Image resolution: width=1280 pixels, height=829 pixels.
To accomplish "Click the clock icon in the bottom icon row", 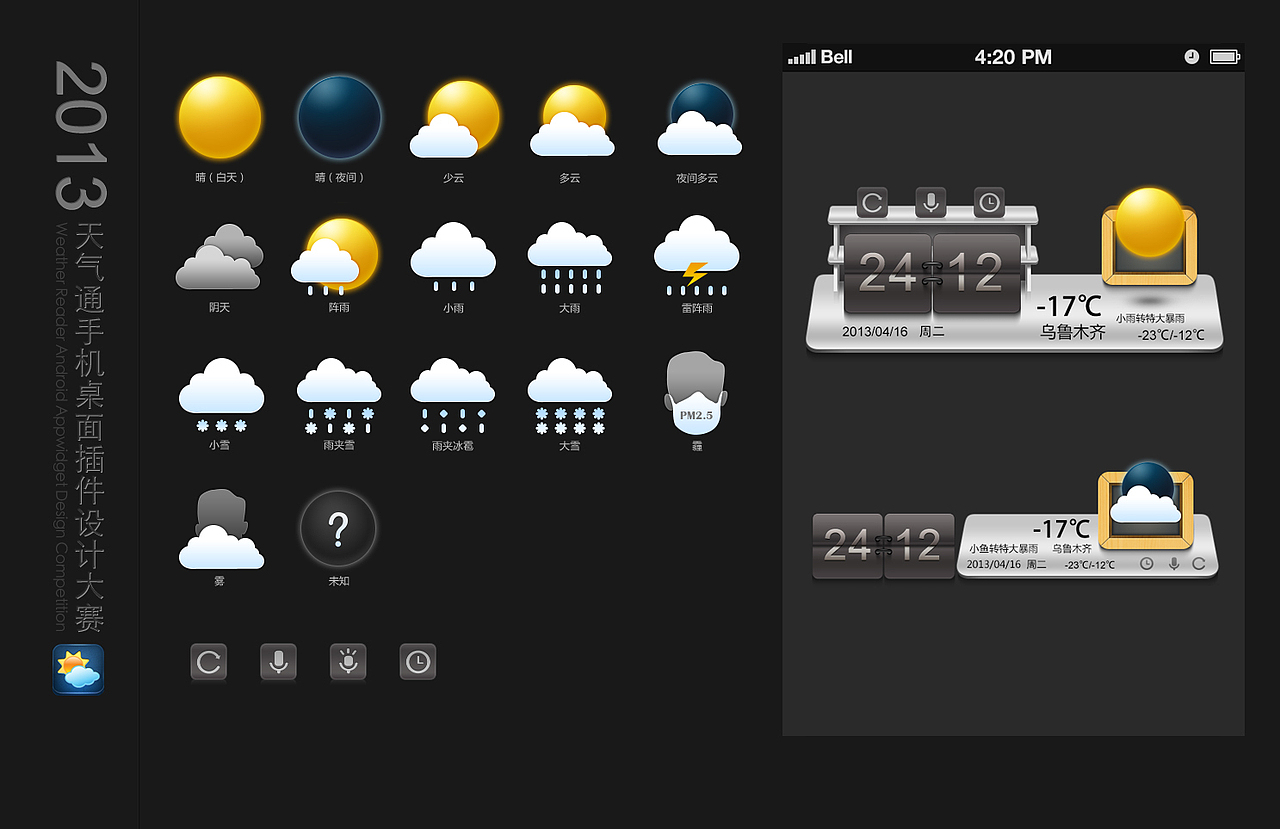I will tap(418, 662).
